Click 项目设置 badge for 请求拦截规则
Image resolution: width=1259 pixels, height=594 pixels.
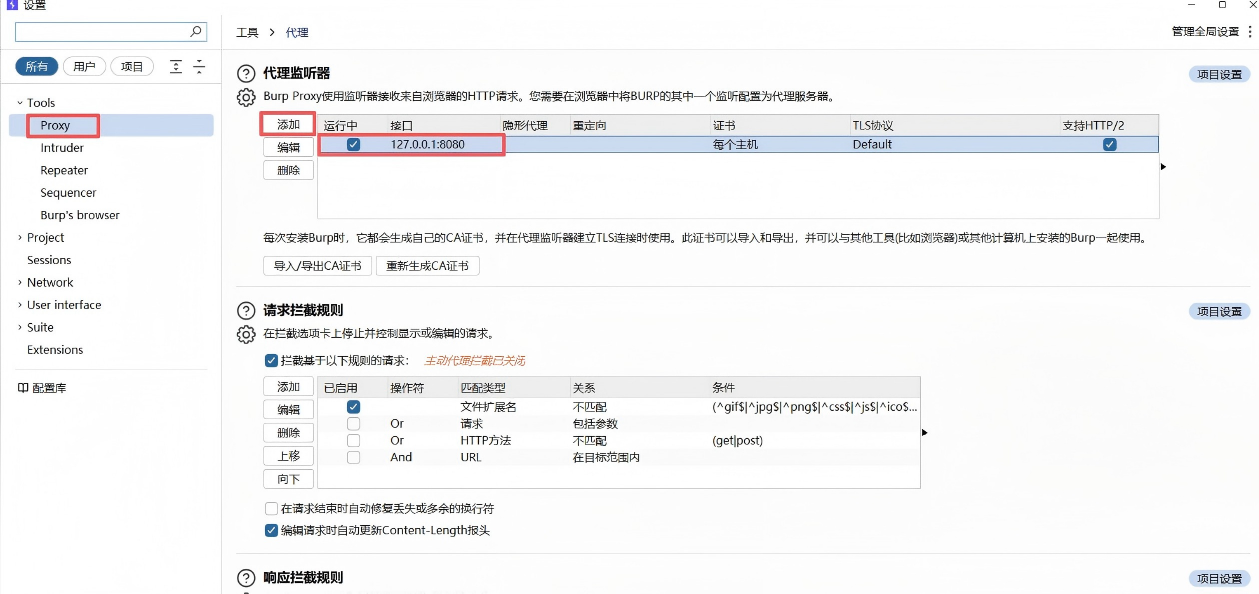1219,312
